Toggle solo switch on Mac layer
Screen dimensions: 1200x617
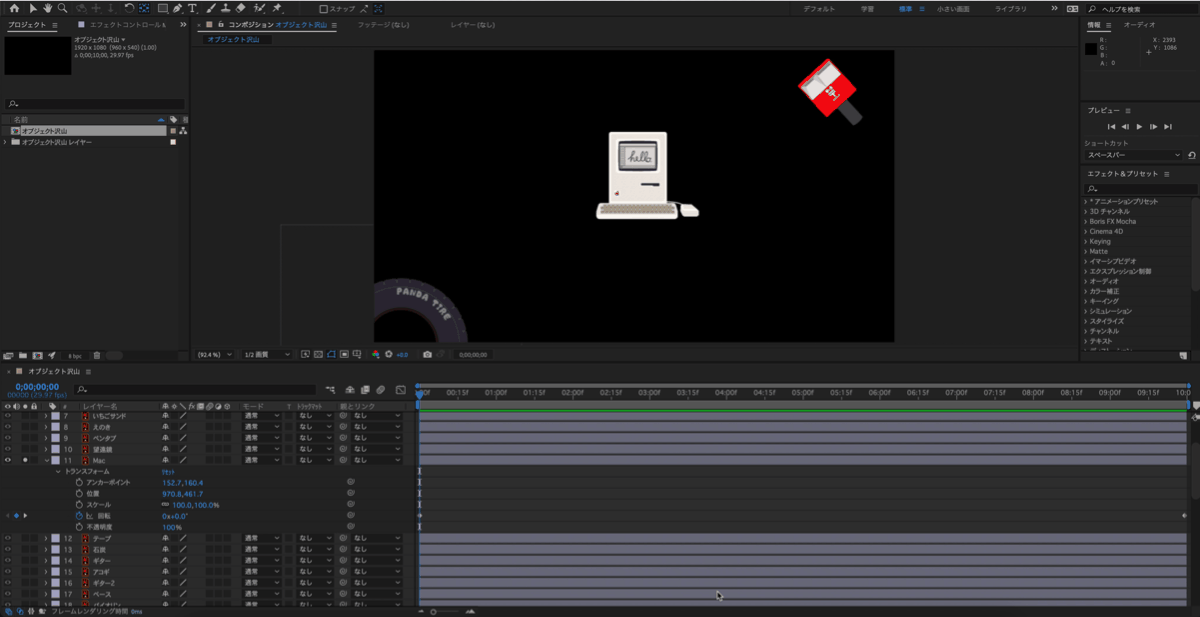[x=25, y=460]
